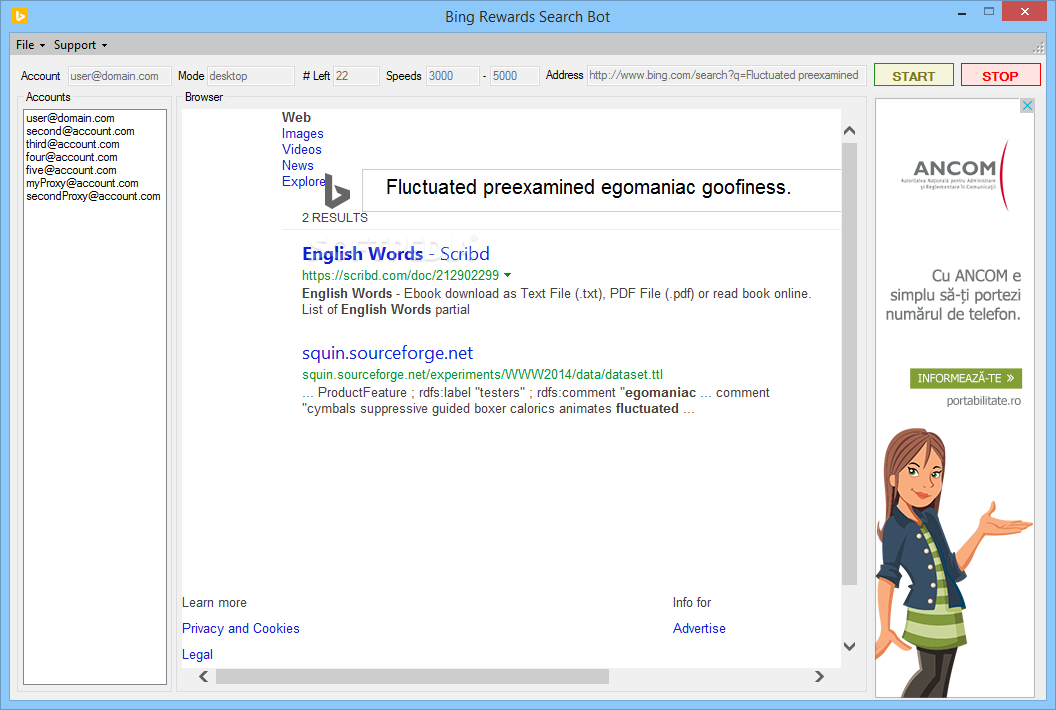
Task: Click the browser vertical scrollbar up arrow
Action: click(x=849, y=131)
